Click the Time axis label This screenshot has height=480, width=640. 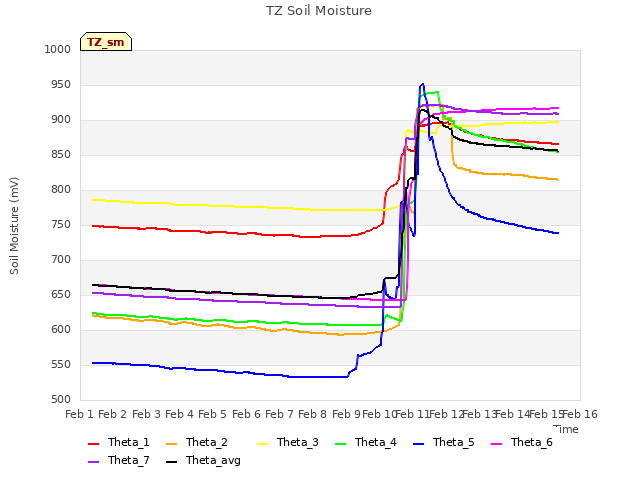click(x=566, y=429)
